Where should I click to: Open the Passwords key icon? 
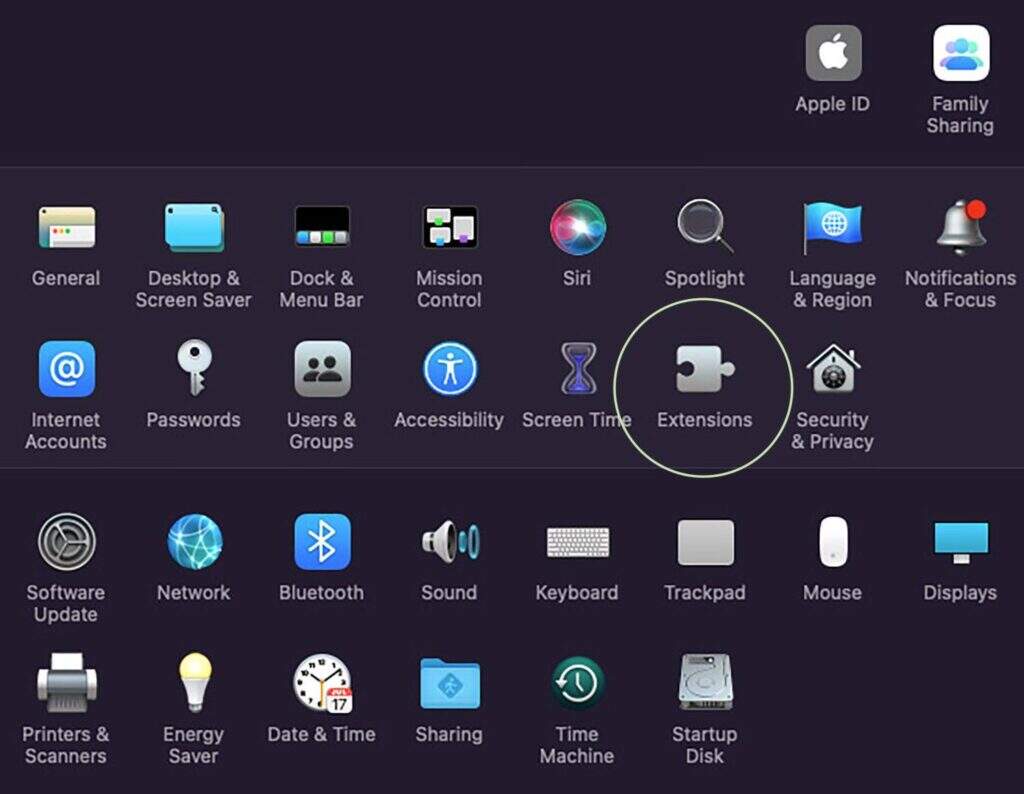195,368
